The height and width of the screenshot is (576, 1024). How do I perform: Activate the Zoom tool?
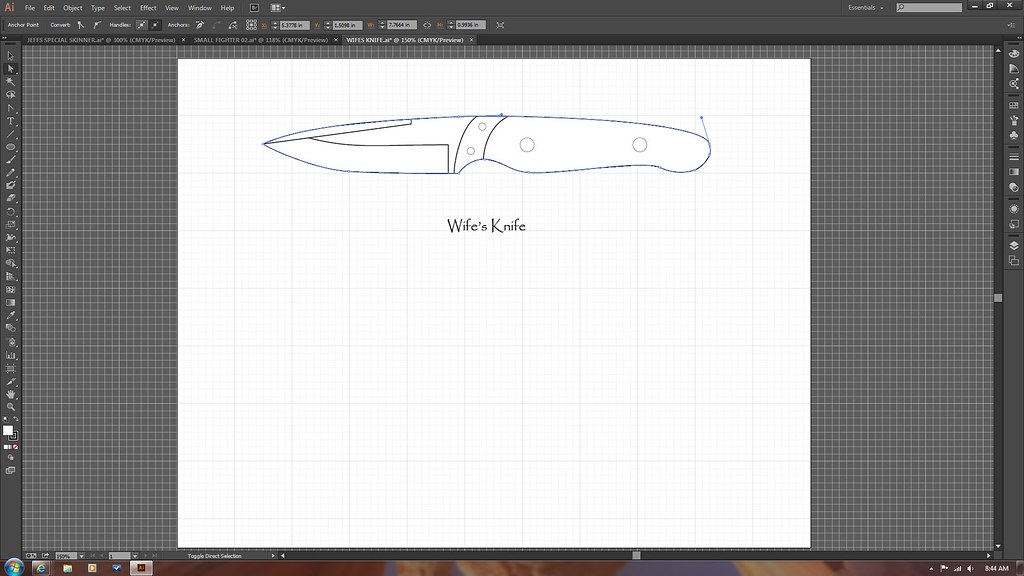tap(11, 407)
